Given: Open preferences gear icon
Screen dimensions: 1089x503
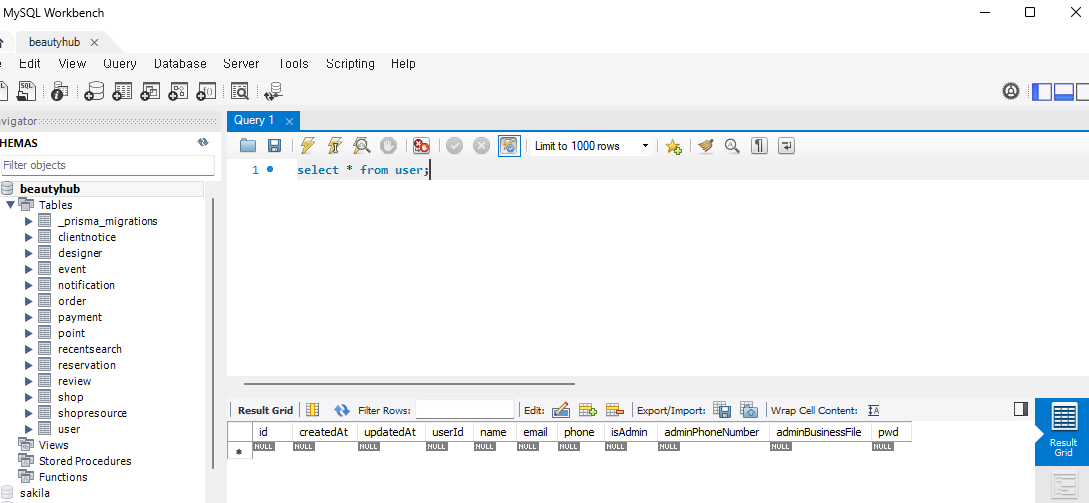Looking at the screenshot, I should pyautogui.click(x=1011, y=91).
